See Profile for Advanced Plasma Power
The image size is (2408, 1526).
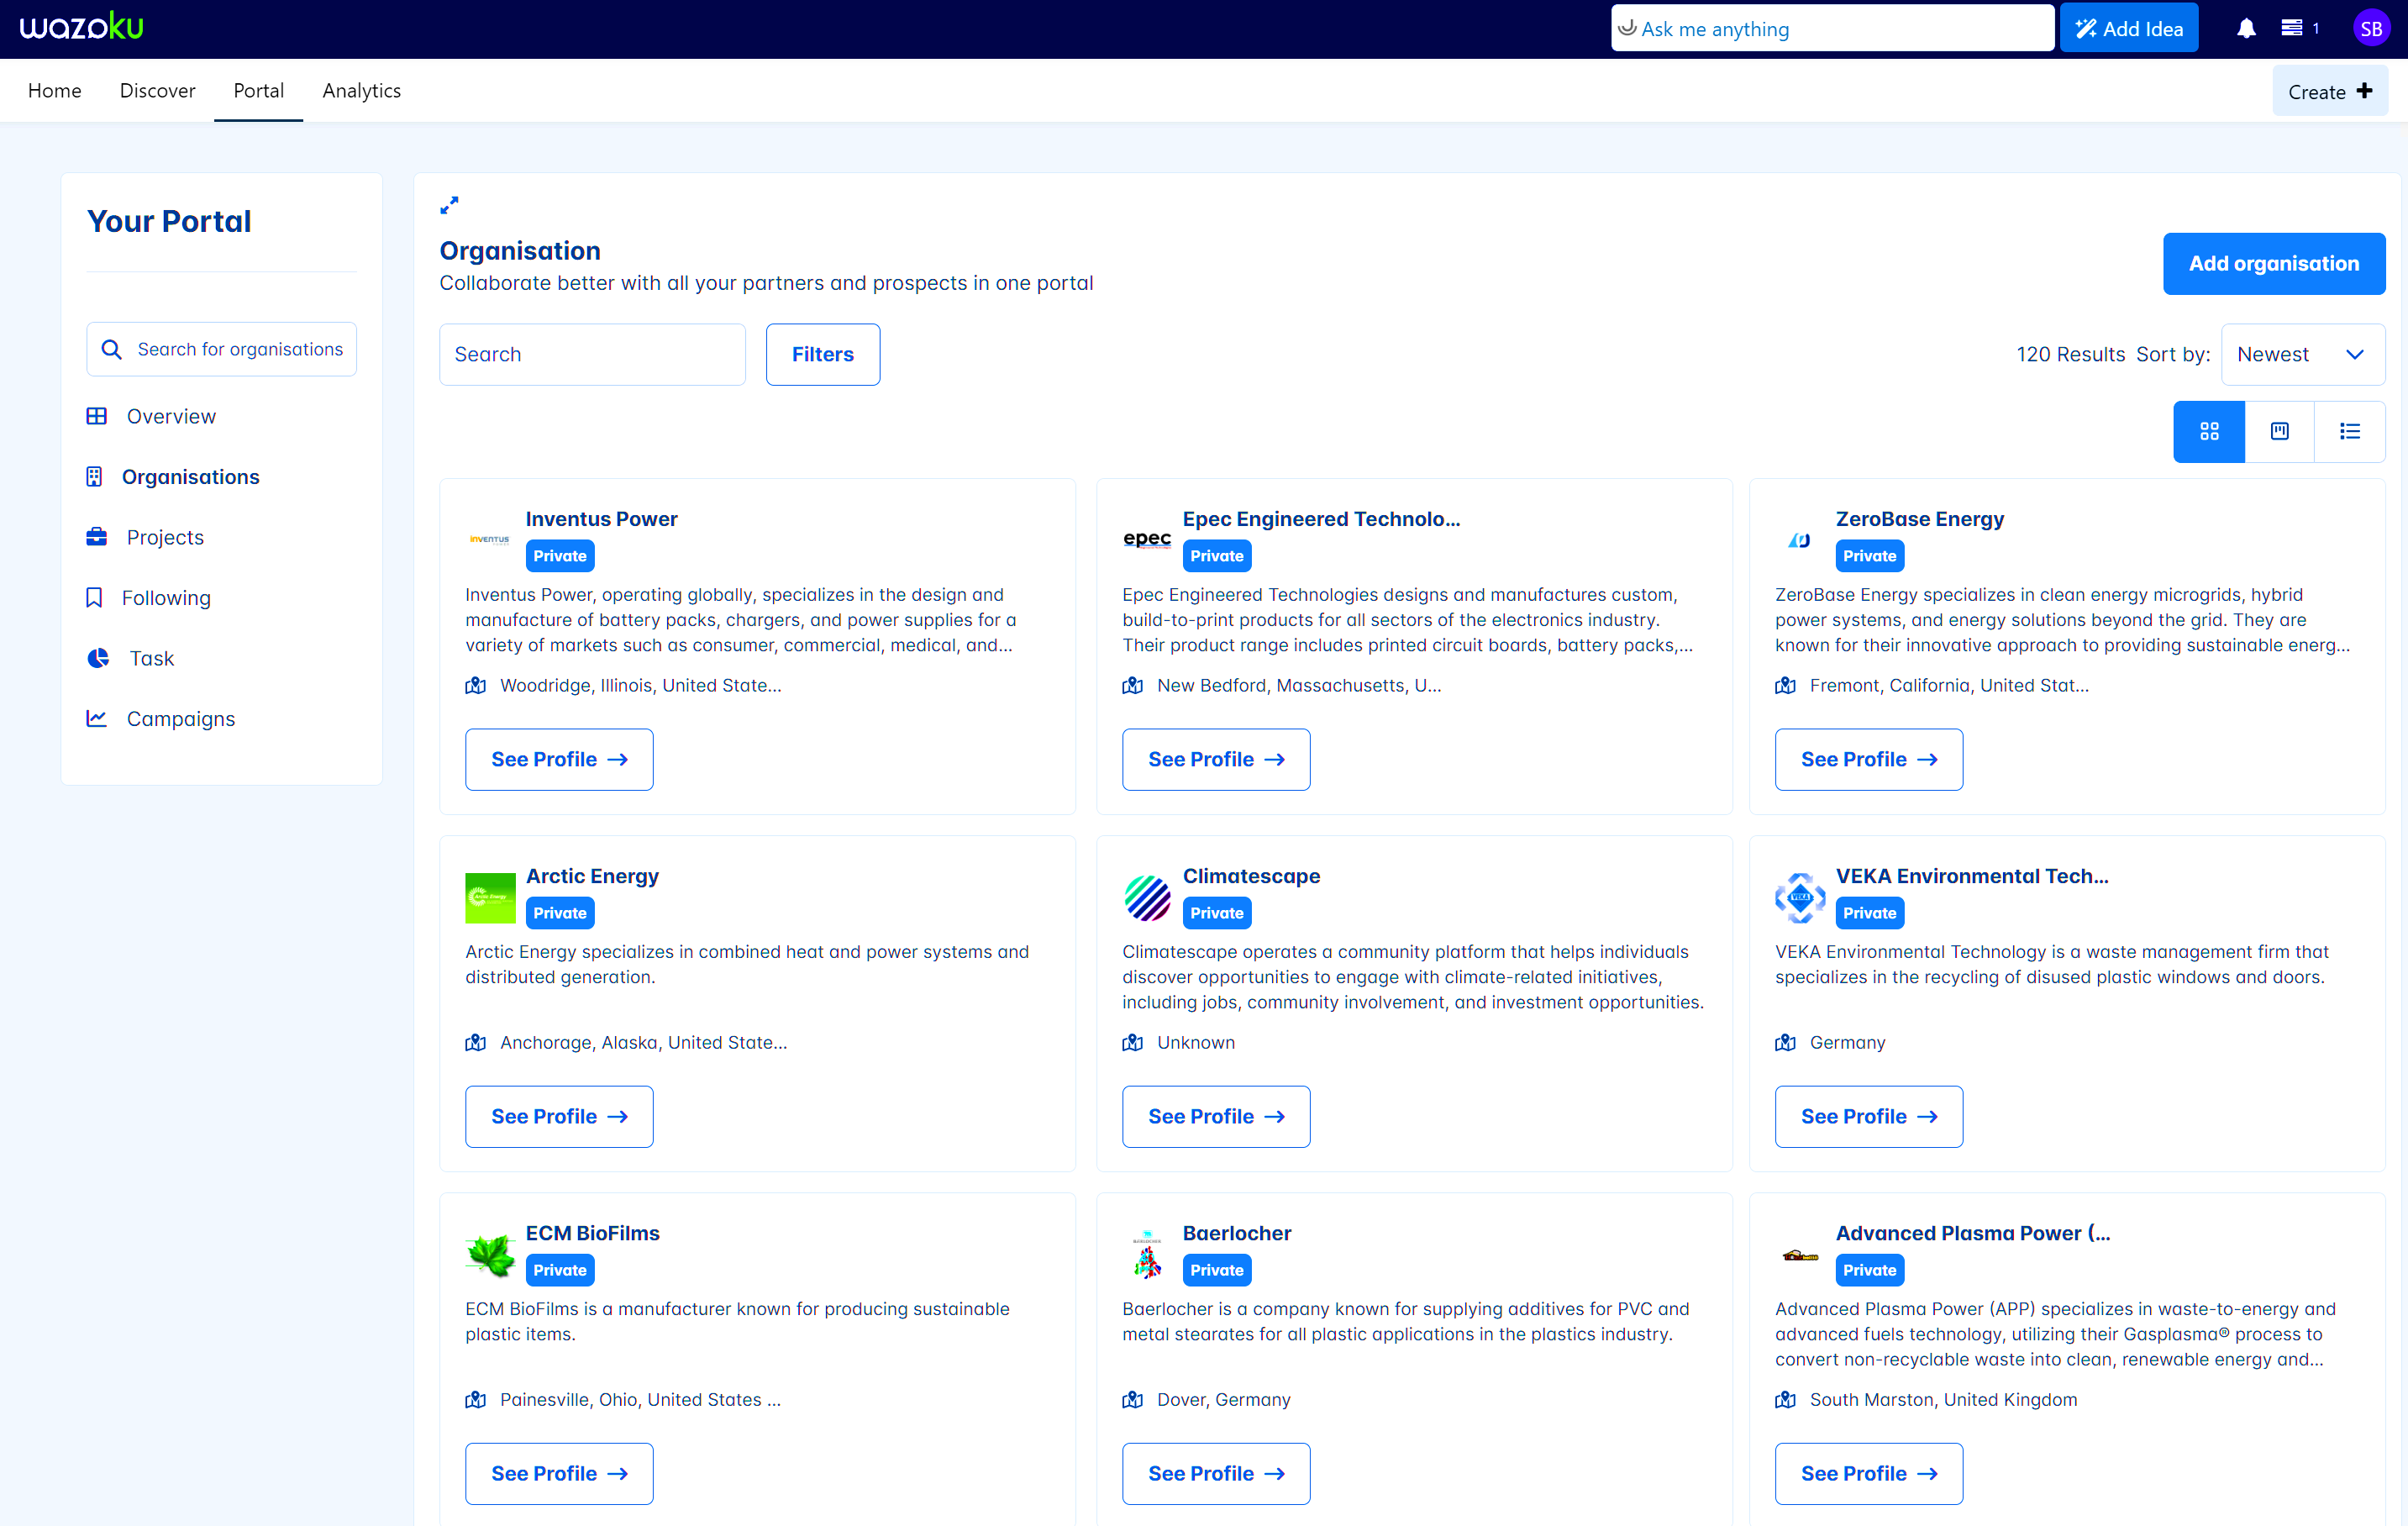coord(1868,1473)
